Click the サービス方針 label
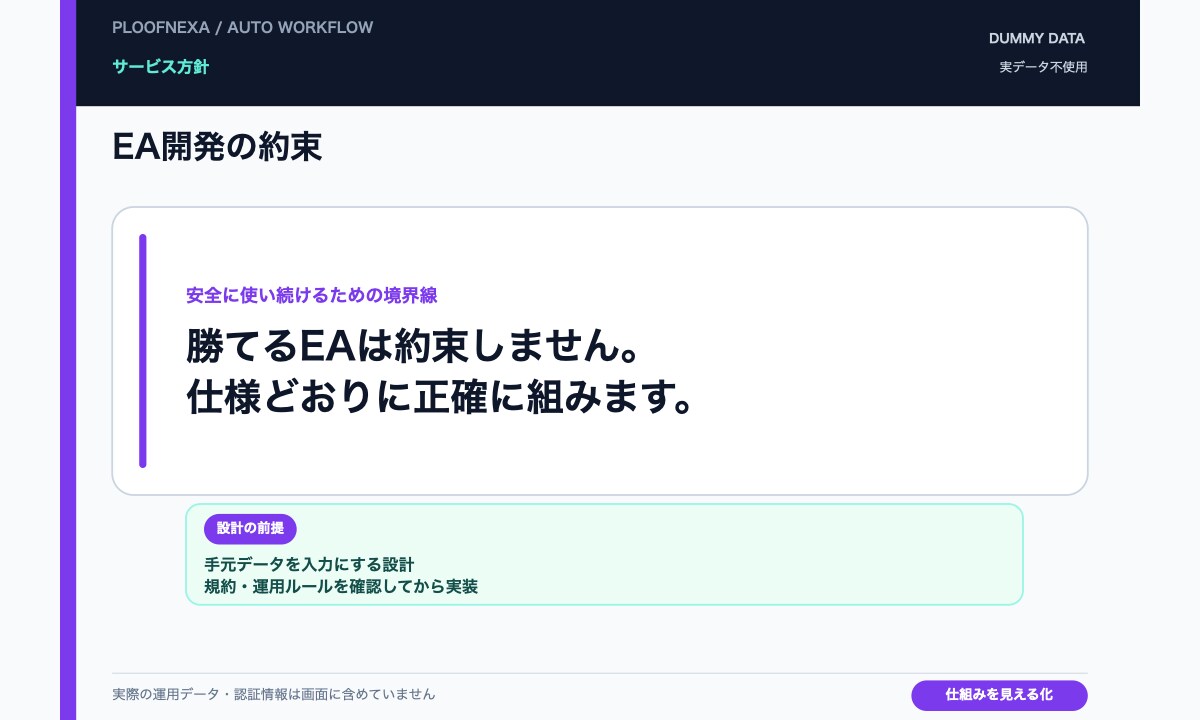Image resolution: width=1200 pixels, height=720 pixels. click(161, 67)
